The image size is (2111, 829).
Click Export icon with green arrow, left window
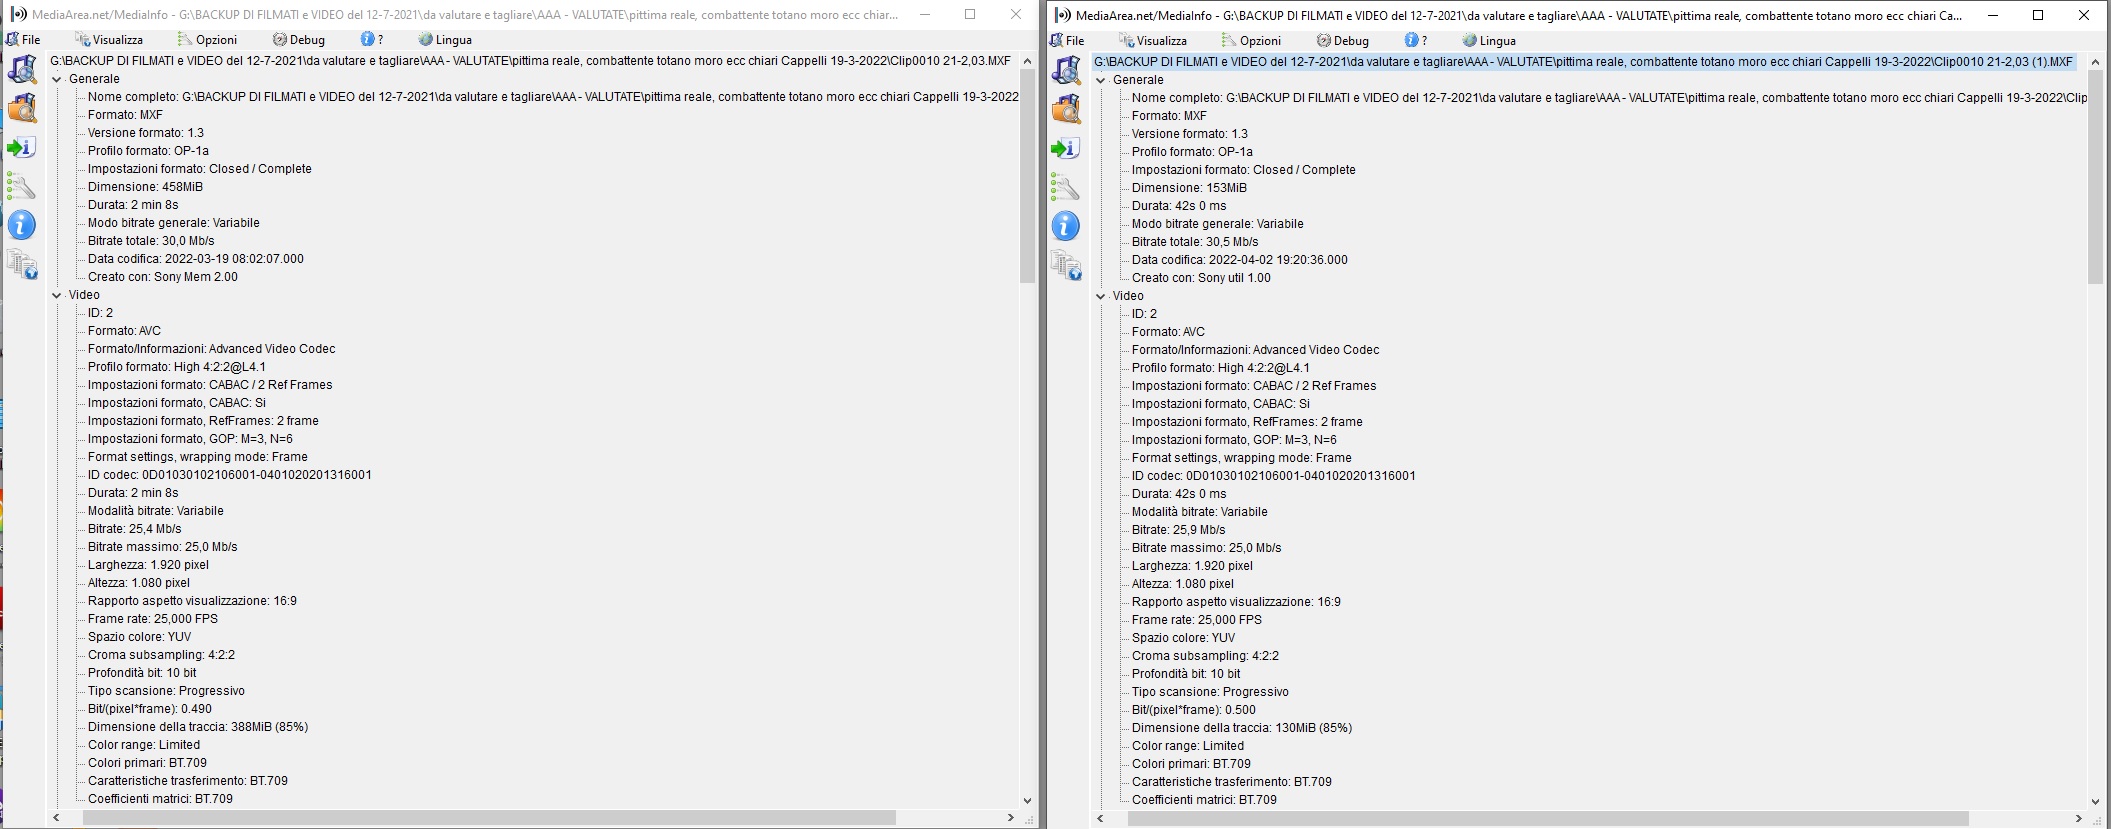tap(22, 147)
